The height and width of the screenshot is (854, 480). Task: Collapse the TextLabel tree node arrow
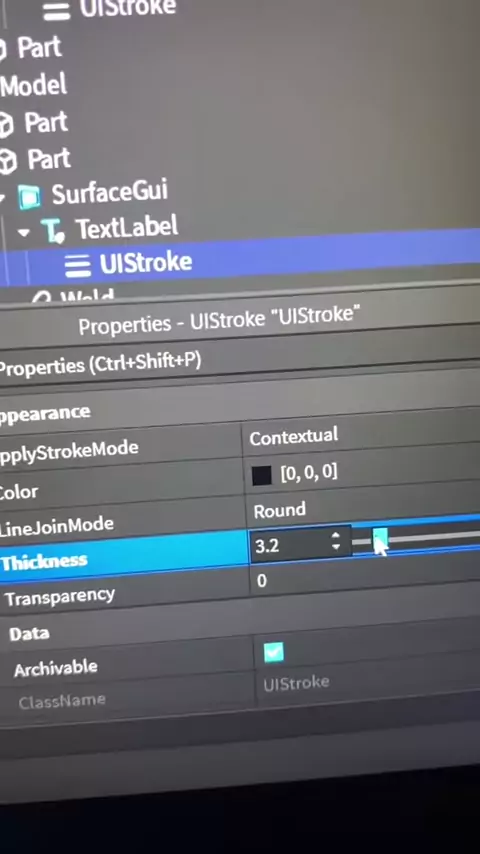click(x=23, y=233)
